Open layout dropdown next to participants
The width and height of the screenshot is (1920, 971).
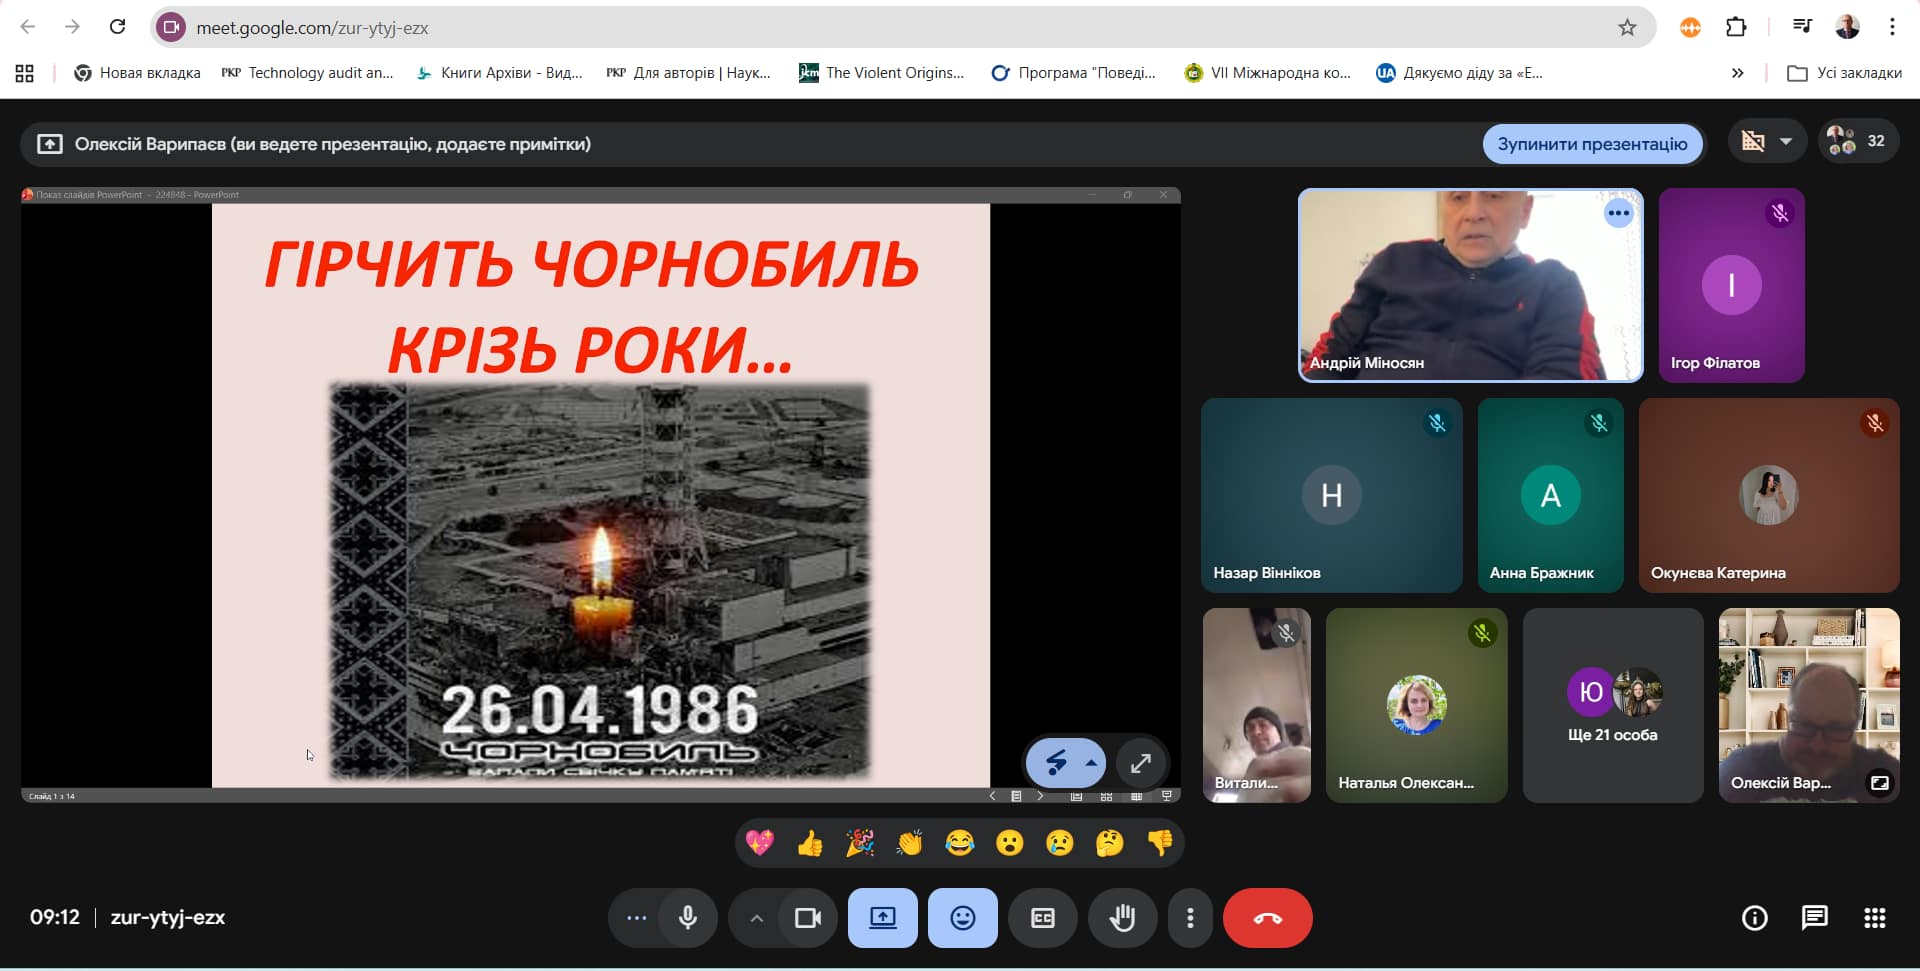tap(1767, 142)
